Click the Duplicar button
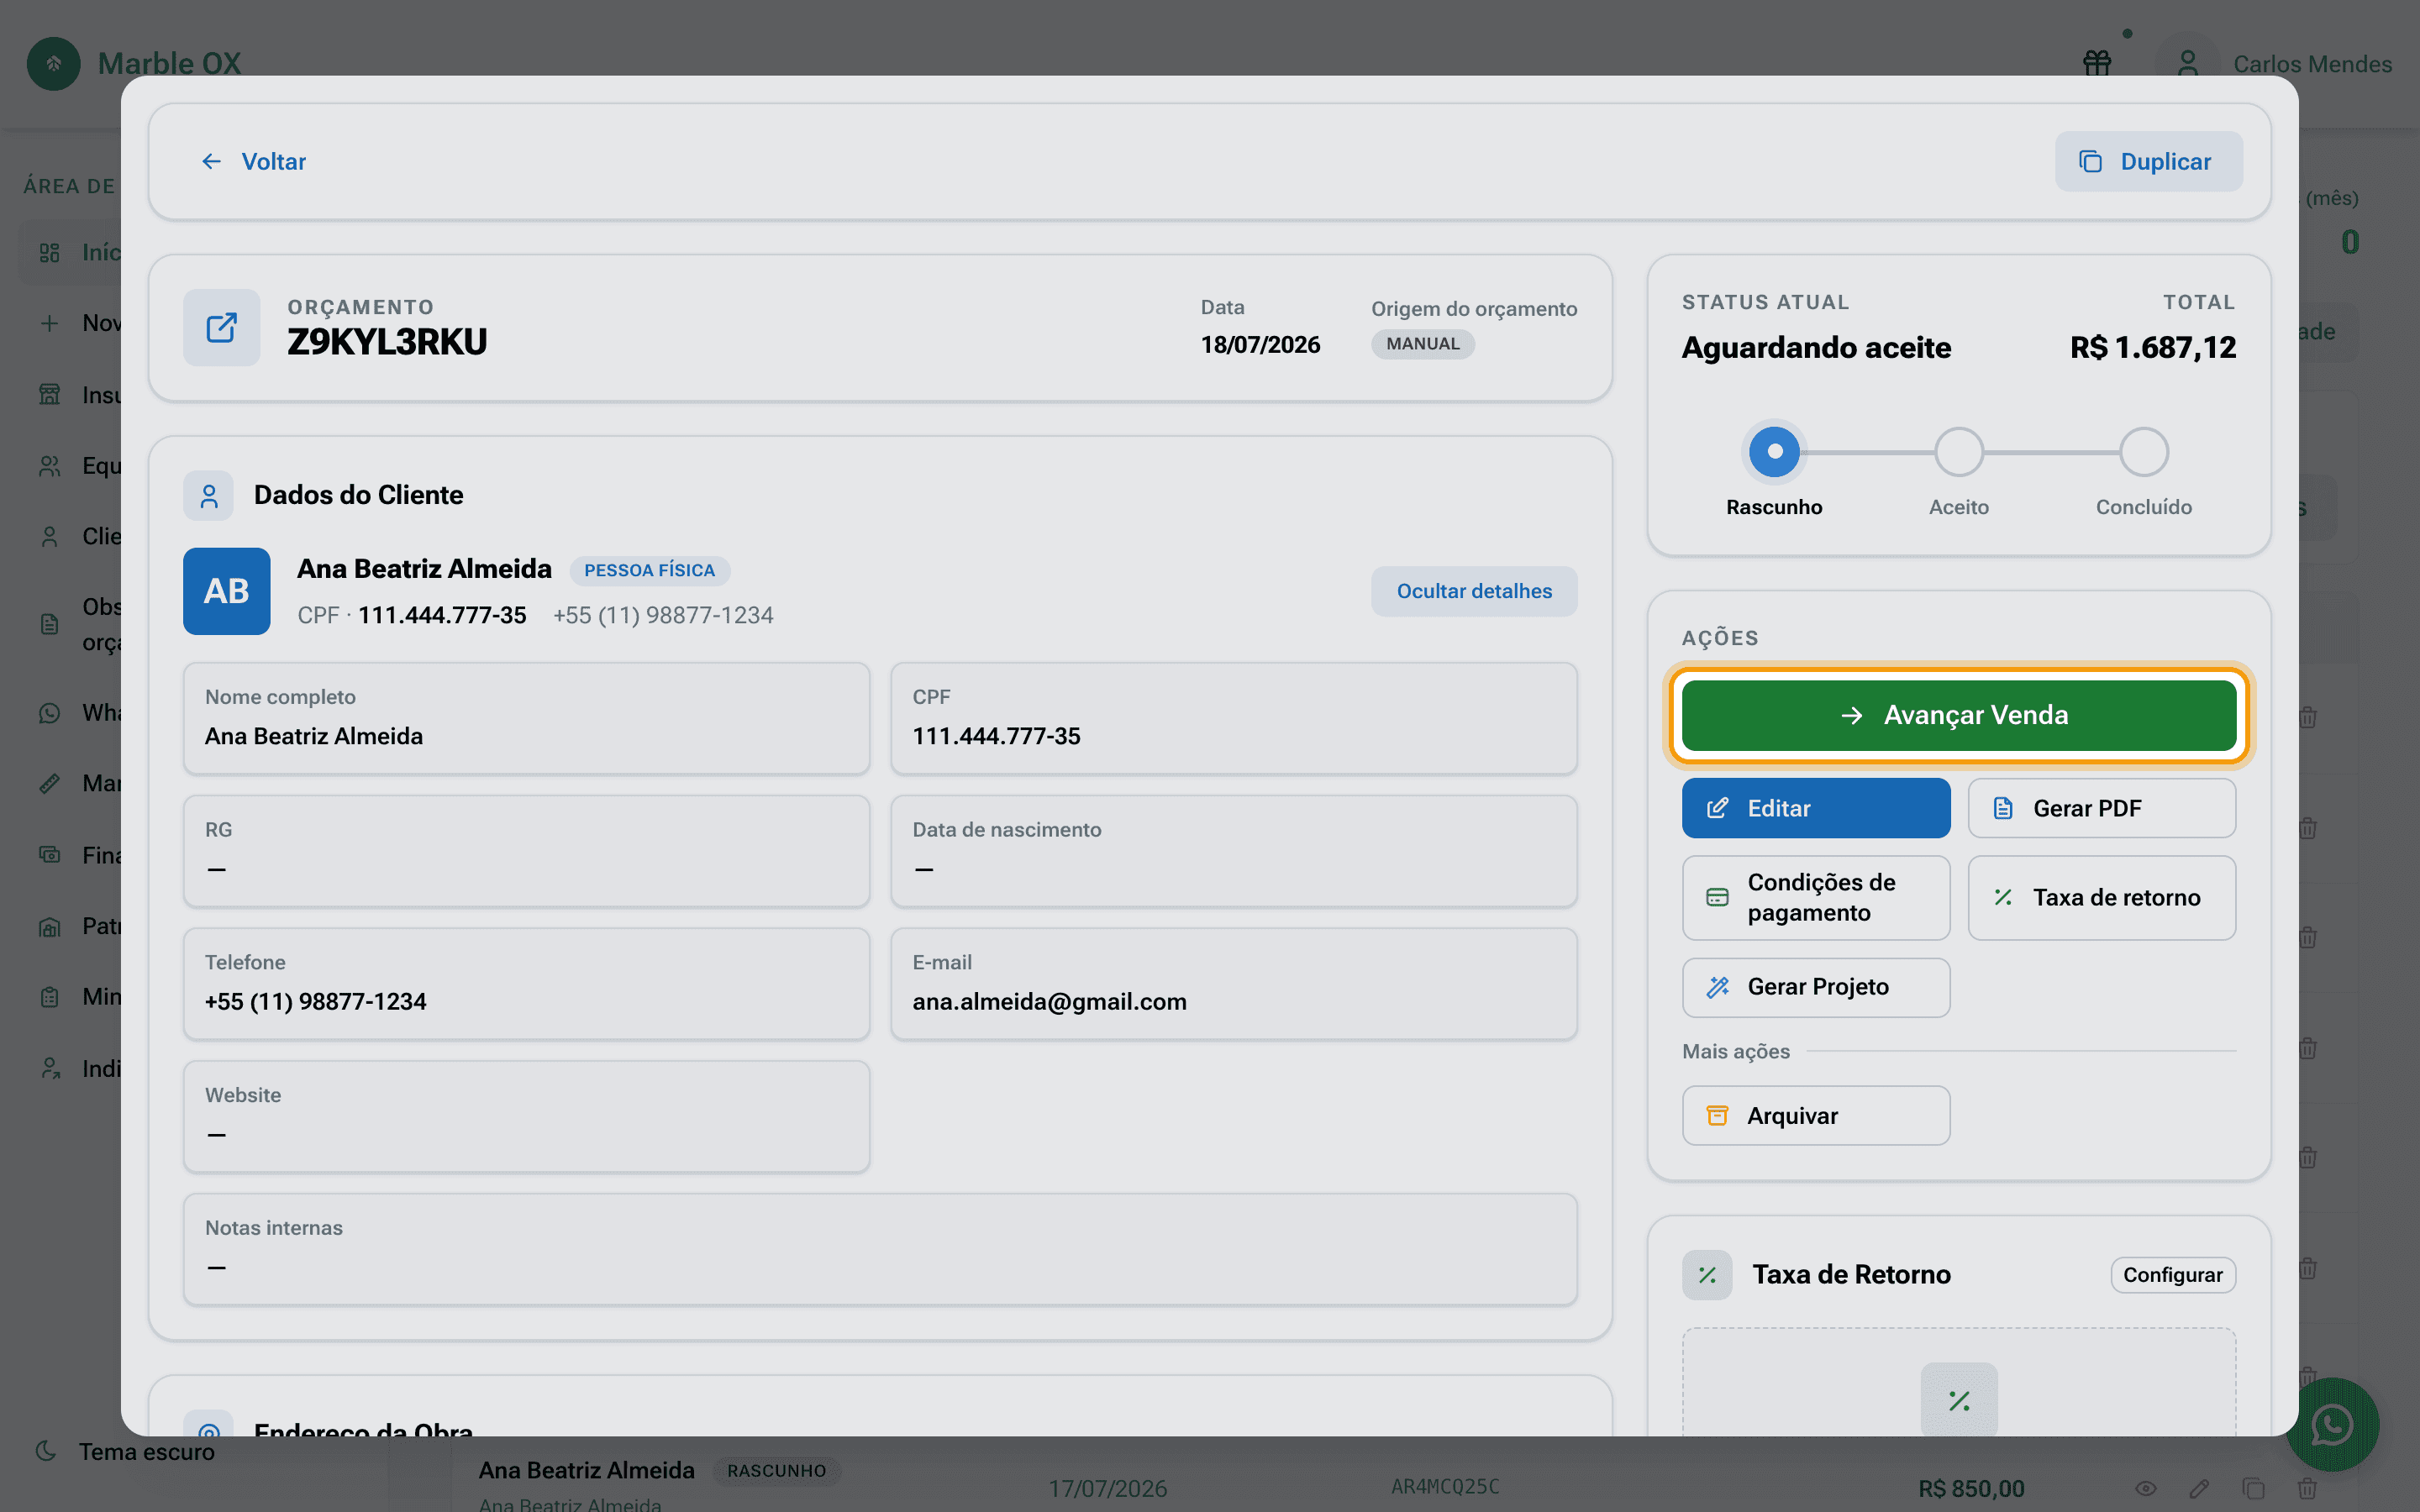2420x1512 pixels. [x=2148, y=161]
